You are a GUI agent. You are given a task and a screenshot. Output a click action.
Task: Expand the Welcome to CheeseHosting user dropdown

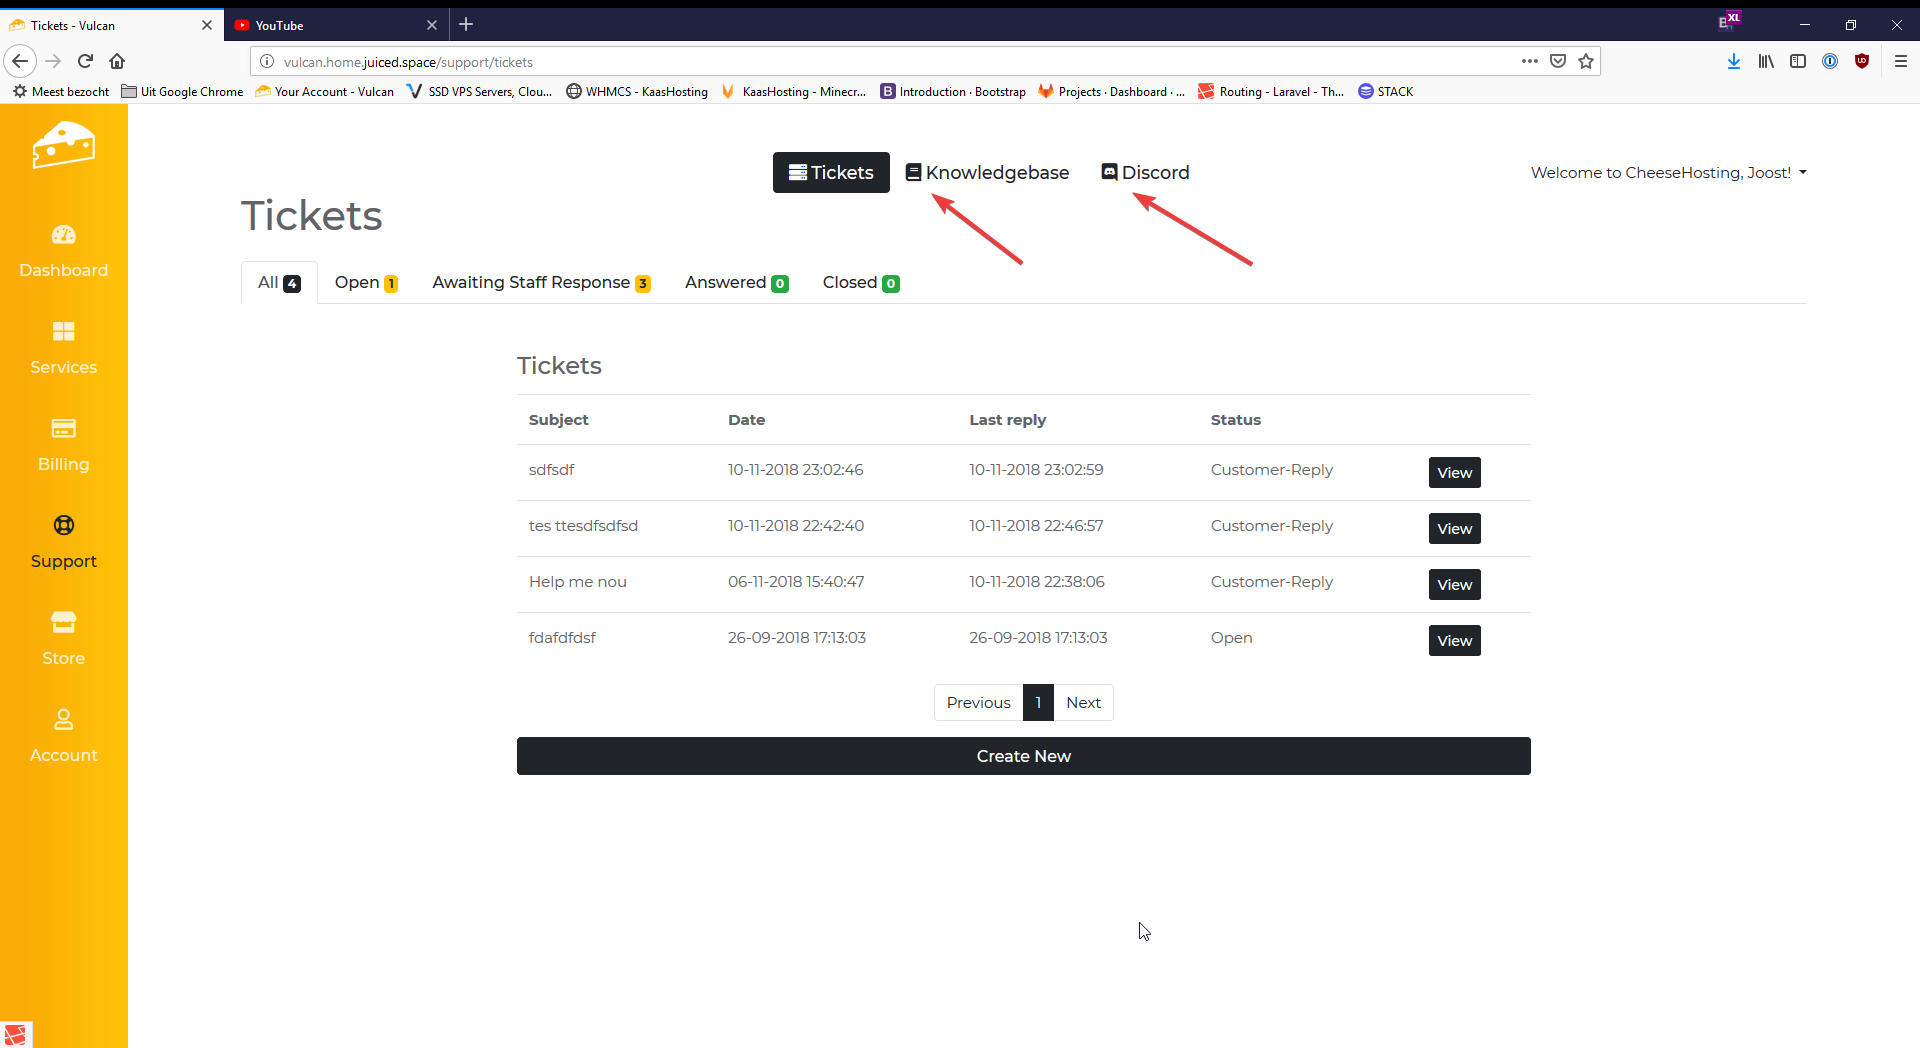(1668, 173)
